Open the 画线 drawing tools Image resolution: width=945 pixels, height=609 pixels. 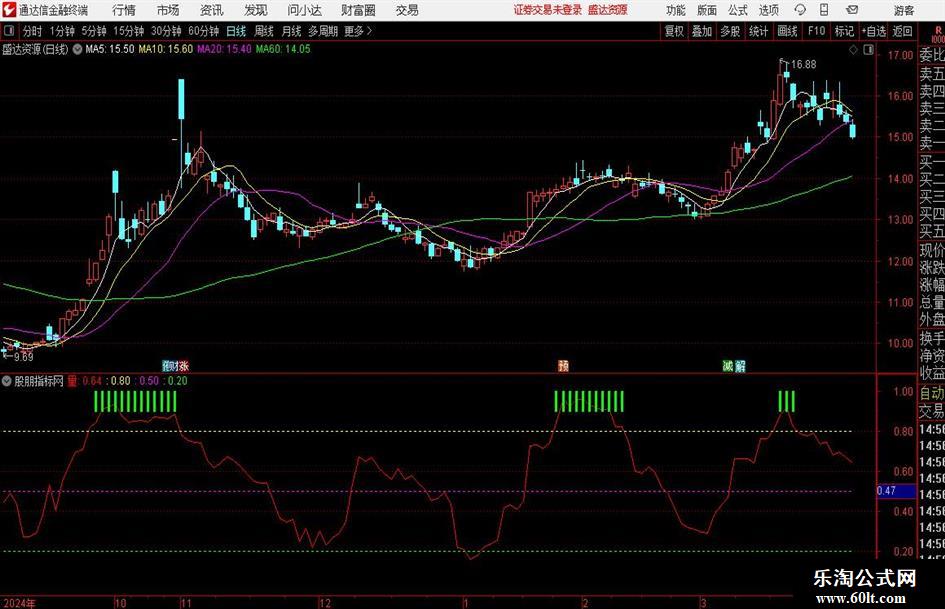coord(787,31)
